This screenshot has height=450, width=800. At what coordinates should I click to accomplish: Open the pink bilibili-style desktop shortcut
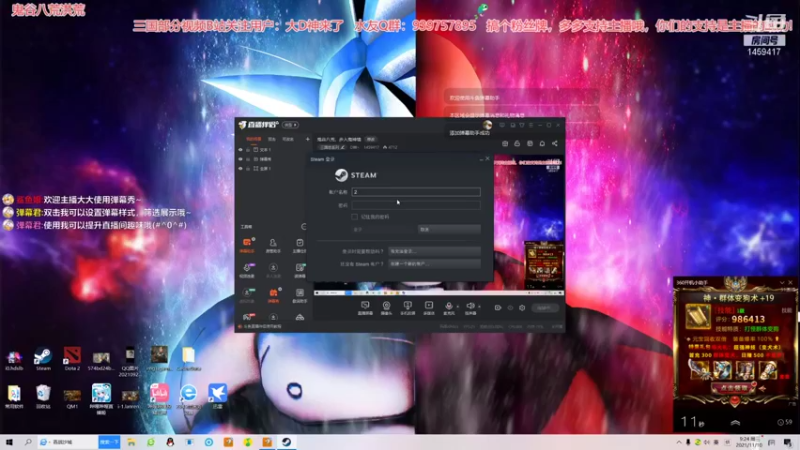[x=159, y=397]
